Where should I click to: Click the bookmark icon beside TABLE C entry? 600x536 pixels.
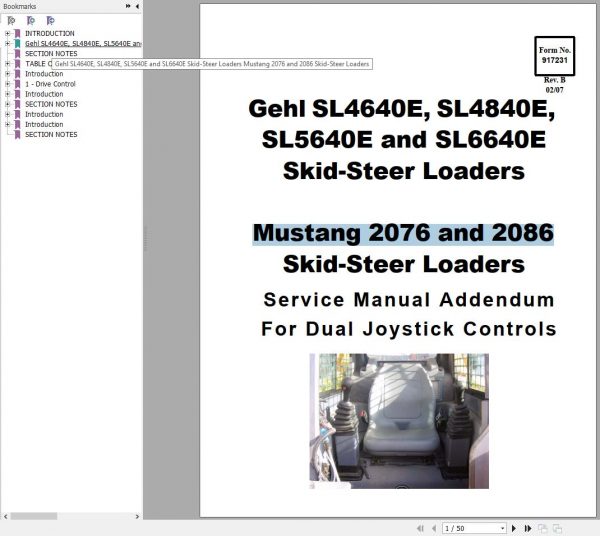point(17,64)
